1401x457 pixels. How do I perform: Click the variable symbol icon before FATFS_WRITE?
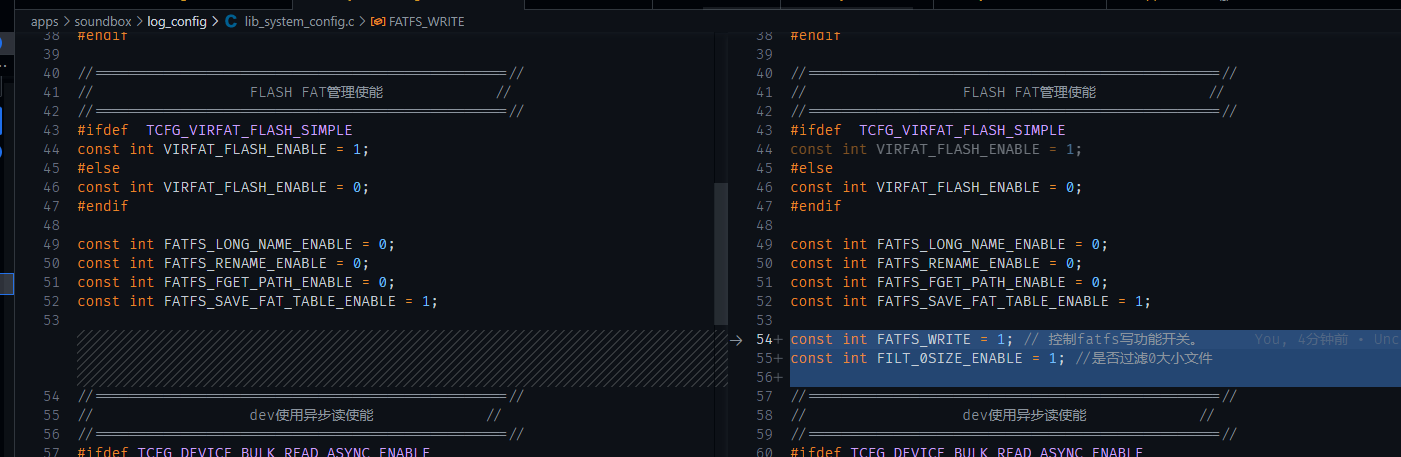[x=378, y=21]
